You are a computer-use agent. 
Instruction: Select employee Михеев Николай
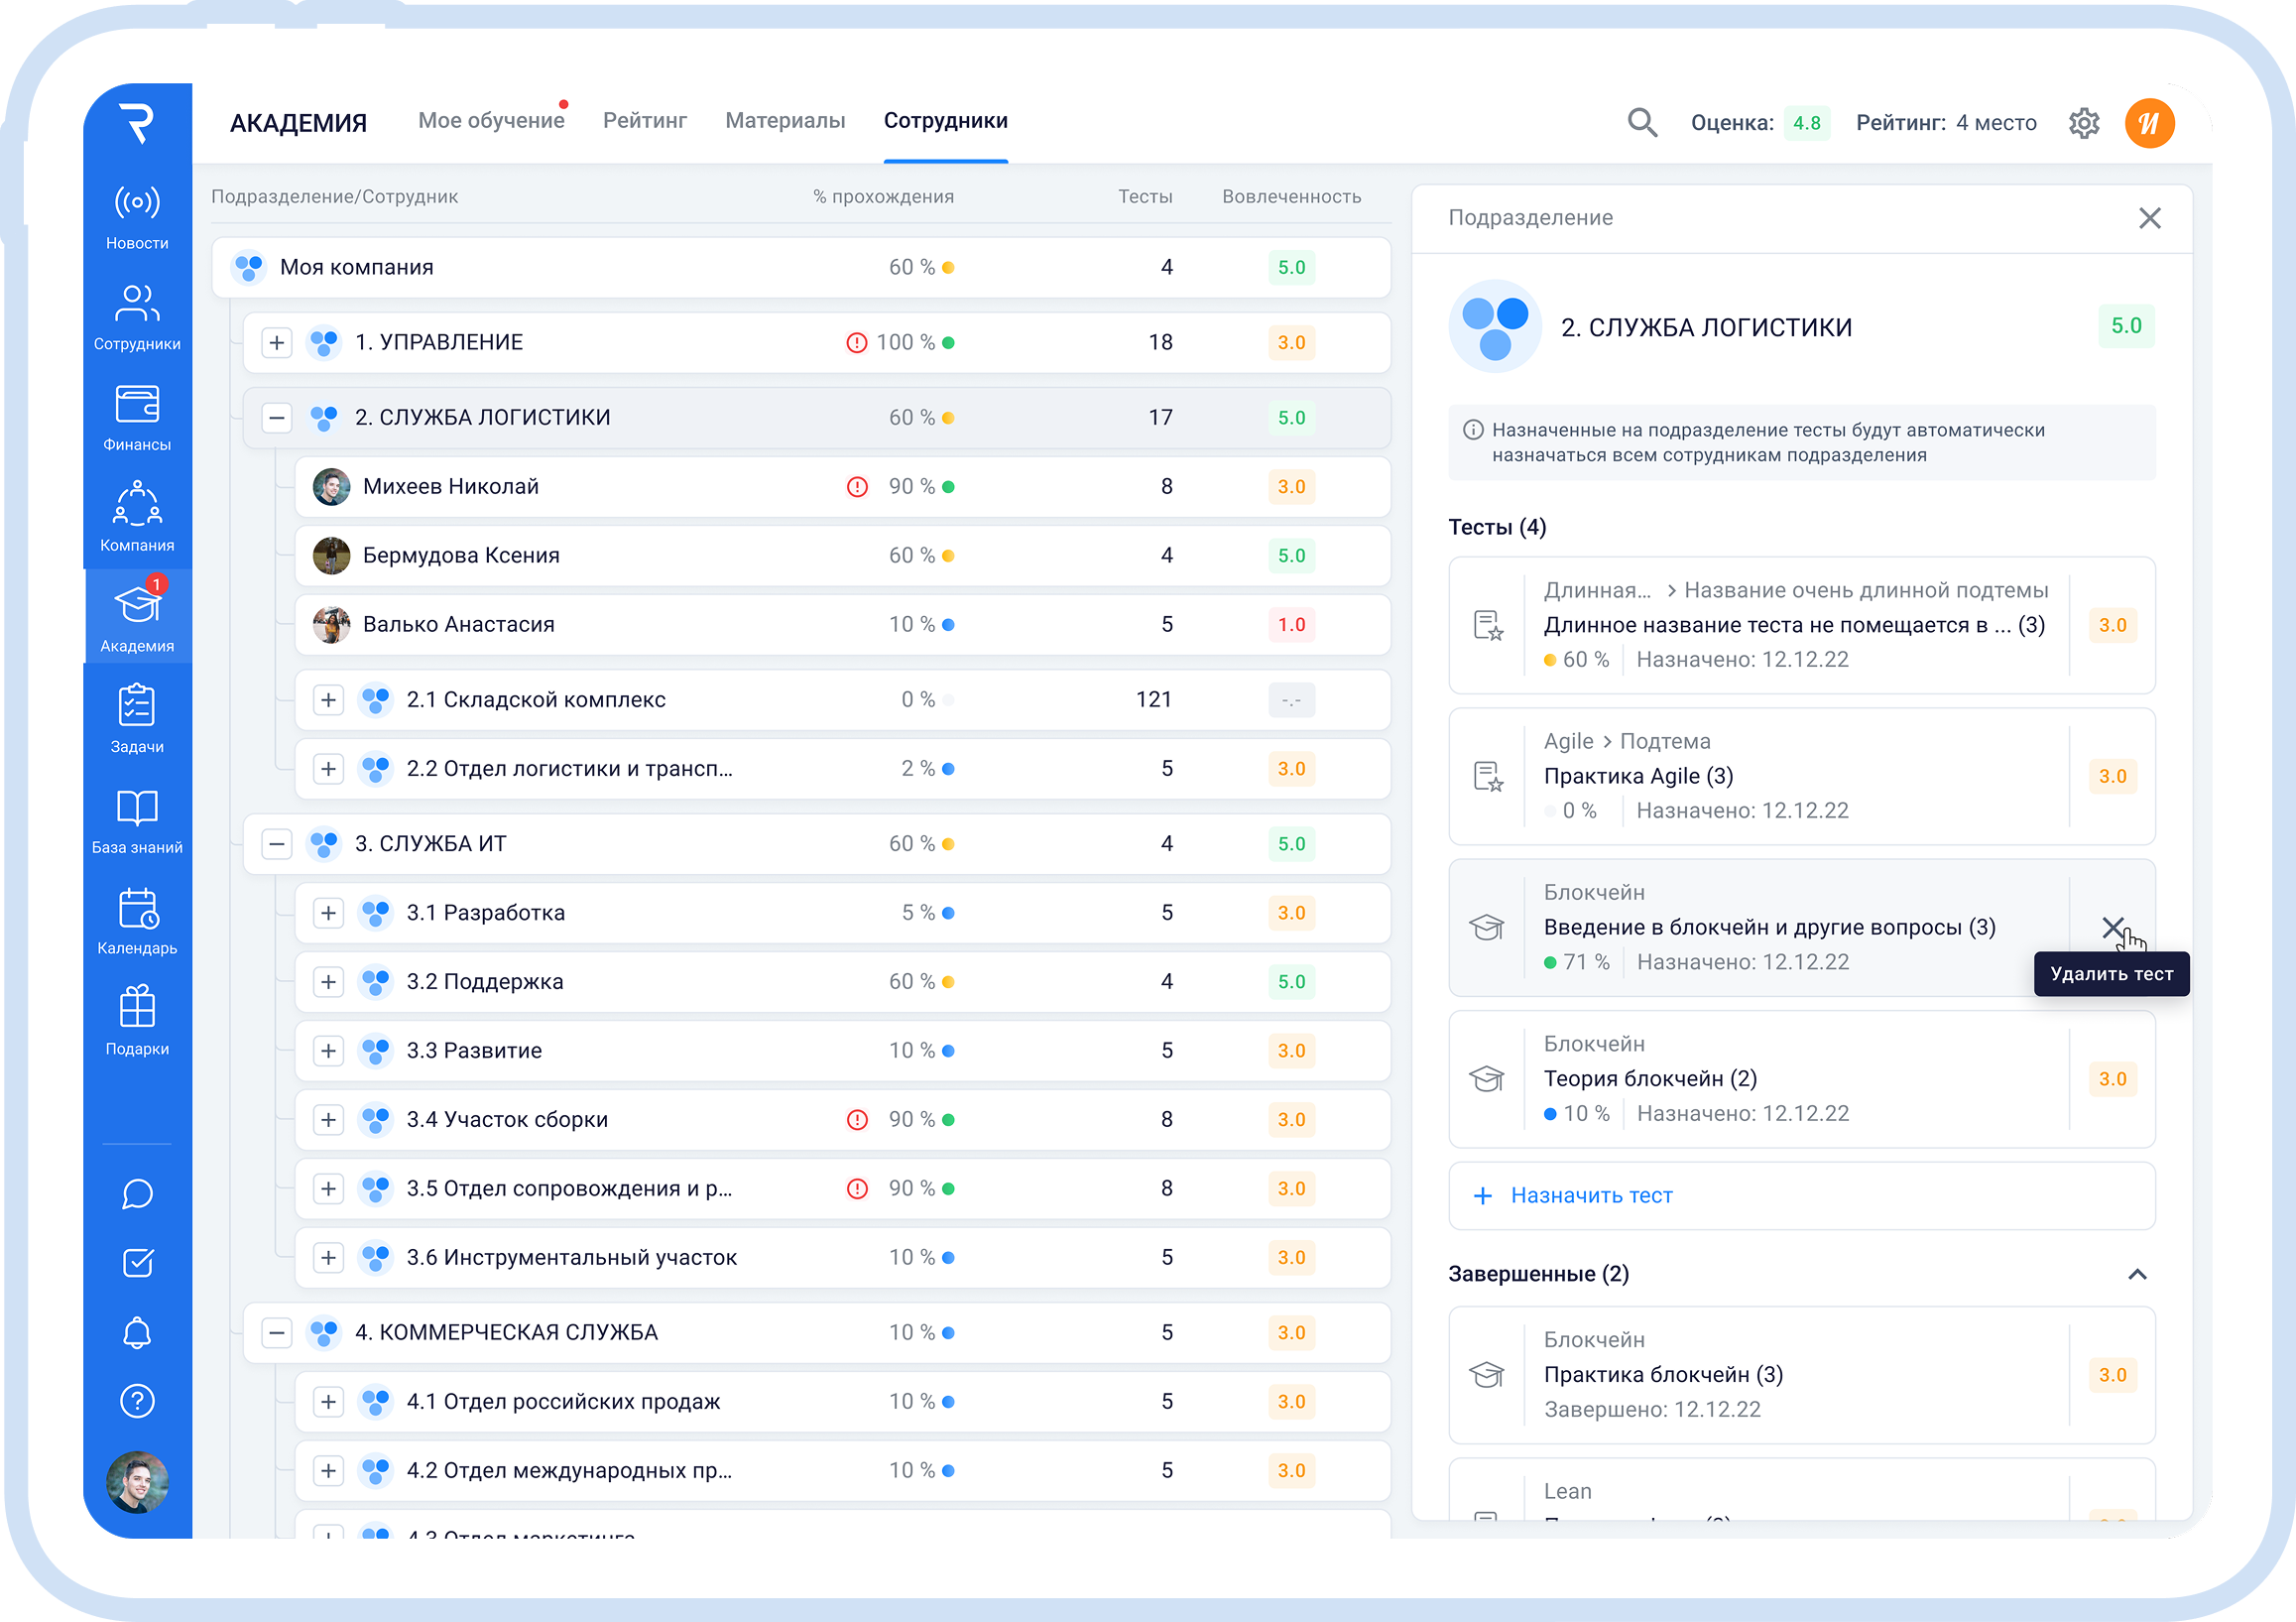842,487
